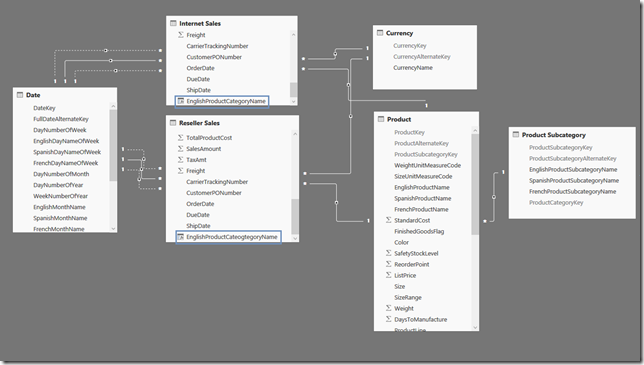The height and width of the screenshot is (365, 644).
Task: Select the Color field in Product
Action: [401, 242]
